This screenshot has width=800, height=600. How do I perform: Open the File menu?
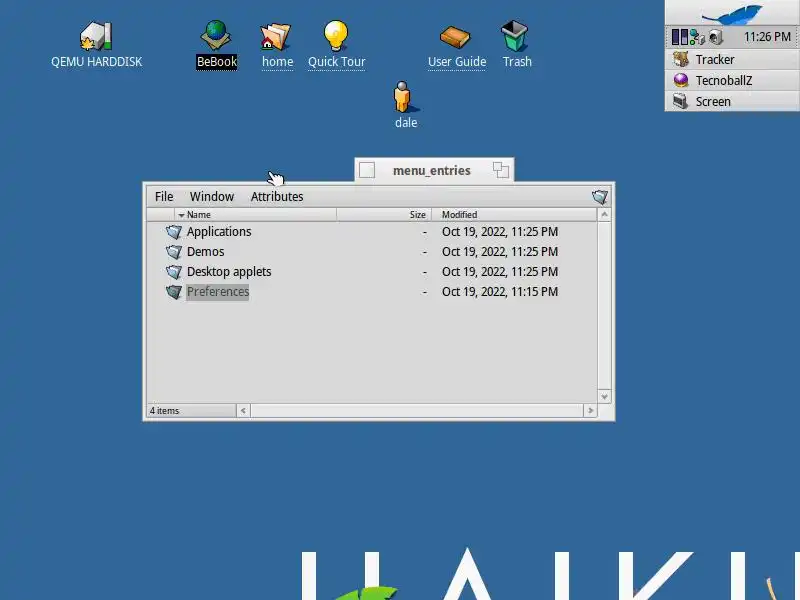click(164, 196)
